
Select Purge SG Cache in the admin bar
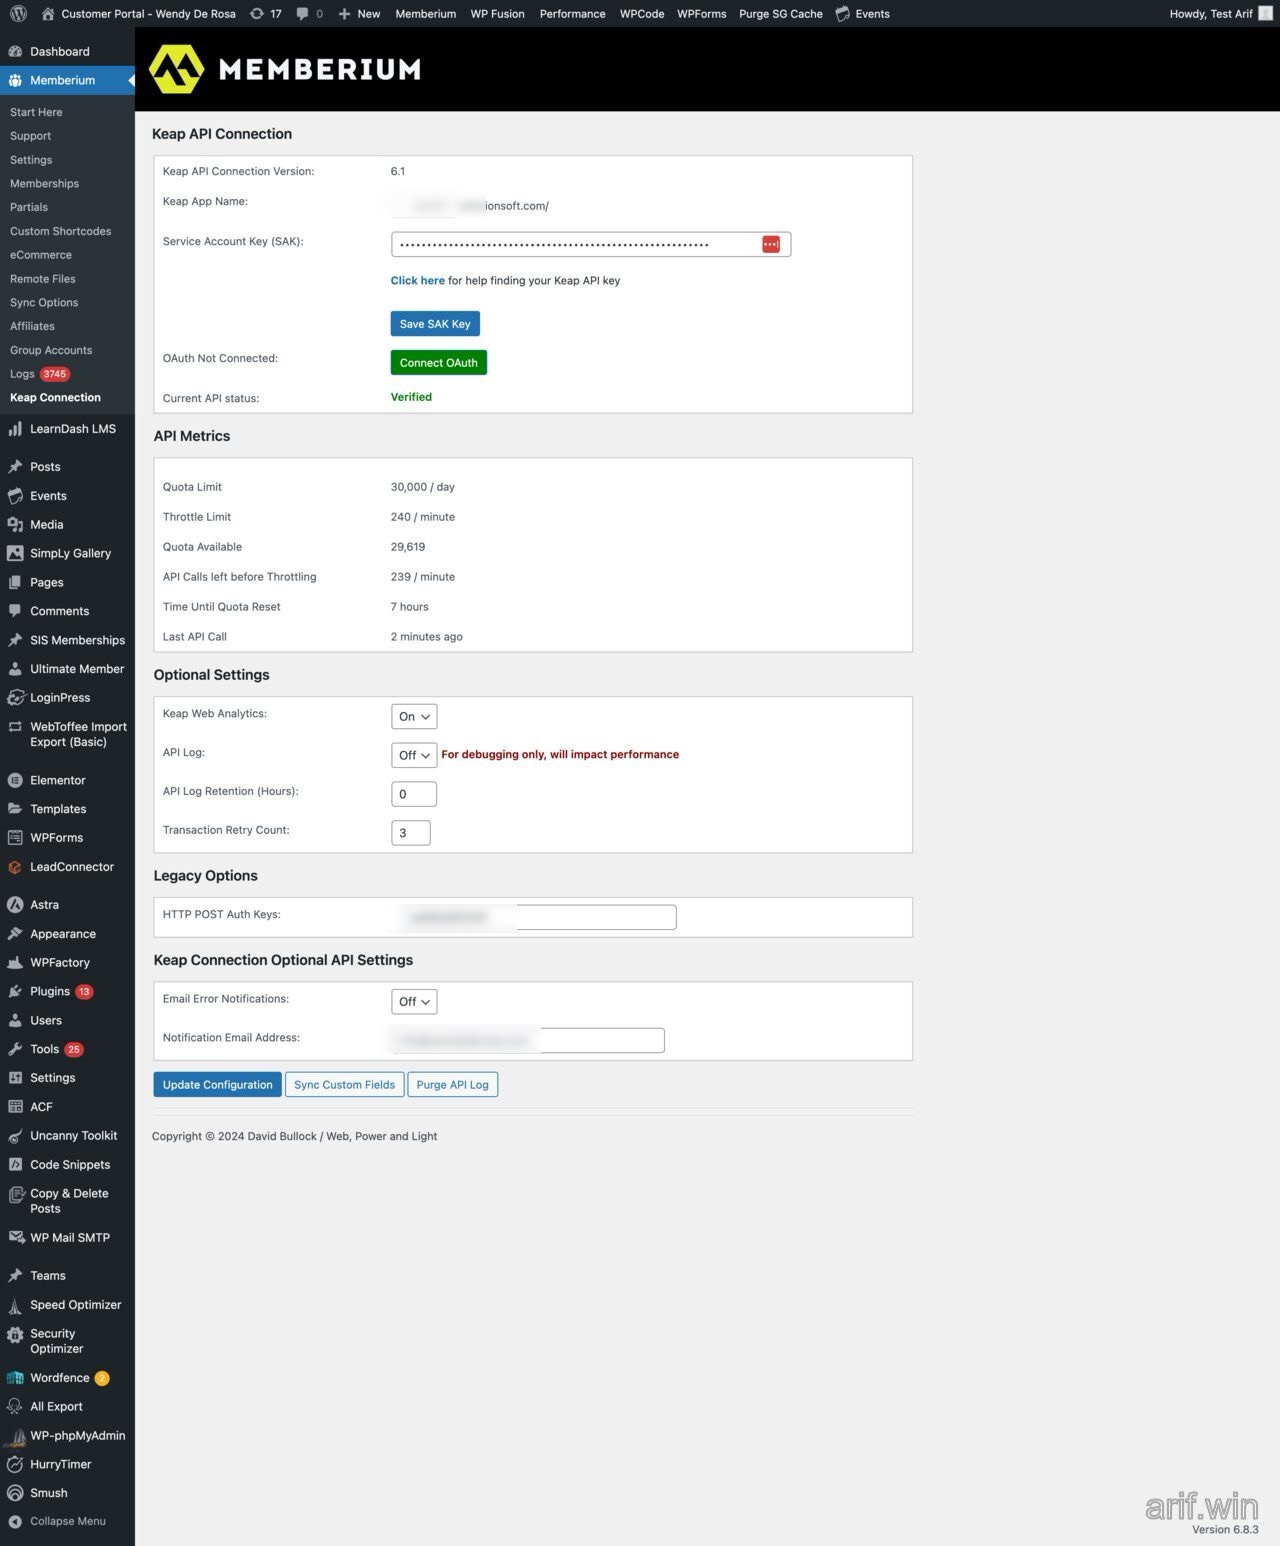pyautogui.click(x=780, y=13)
